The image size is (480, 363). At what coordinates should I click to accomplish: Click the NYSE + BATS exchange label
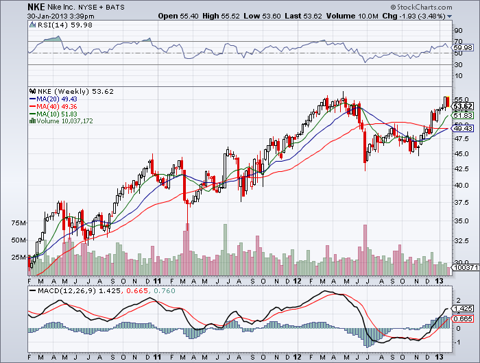[101, 7]
